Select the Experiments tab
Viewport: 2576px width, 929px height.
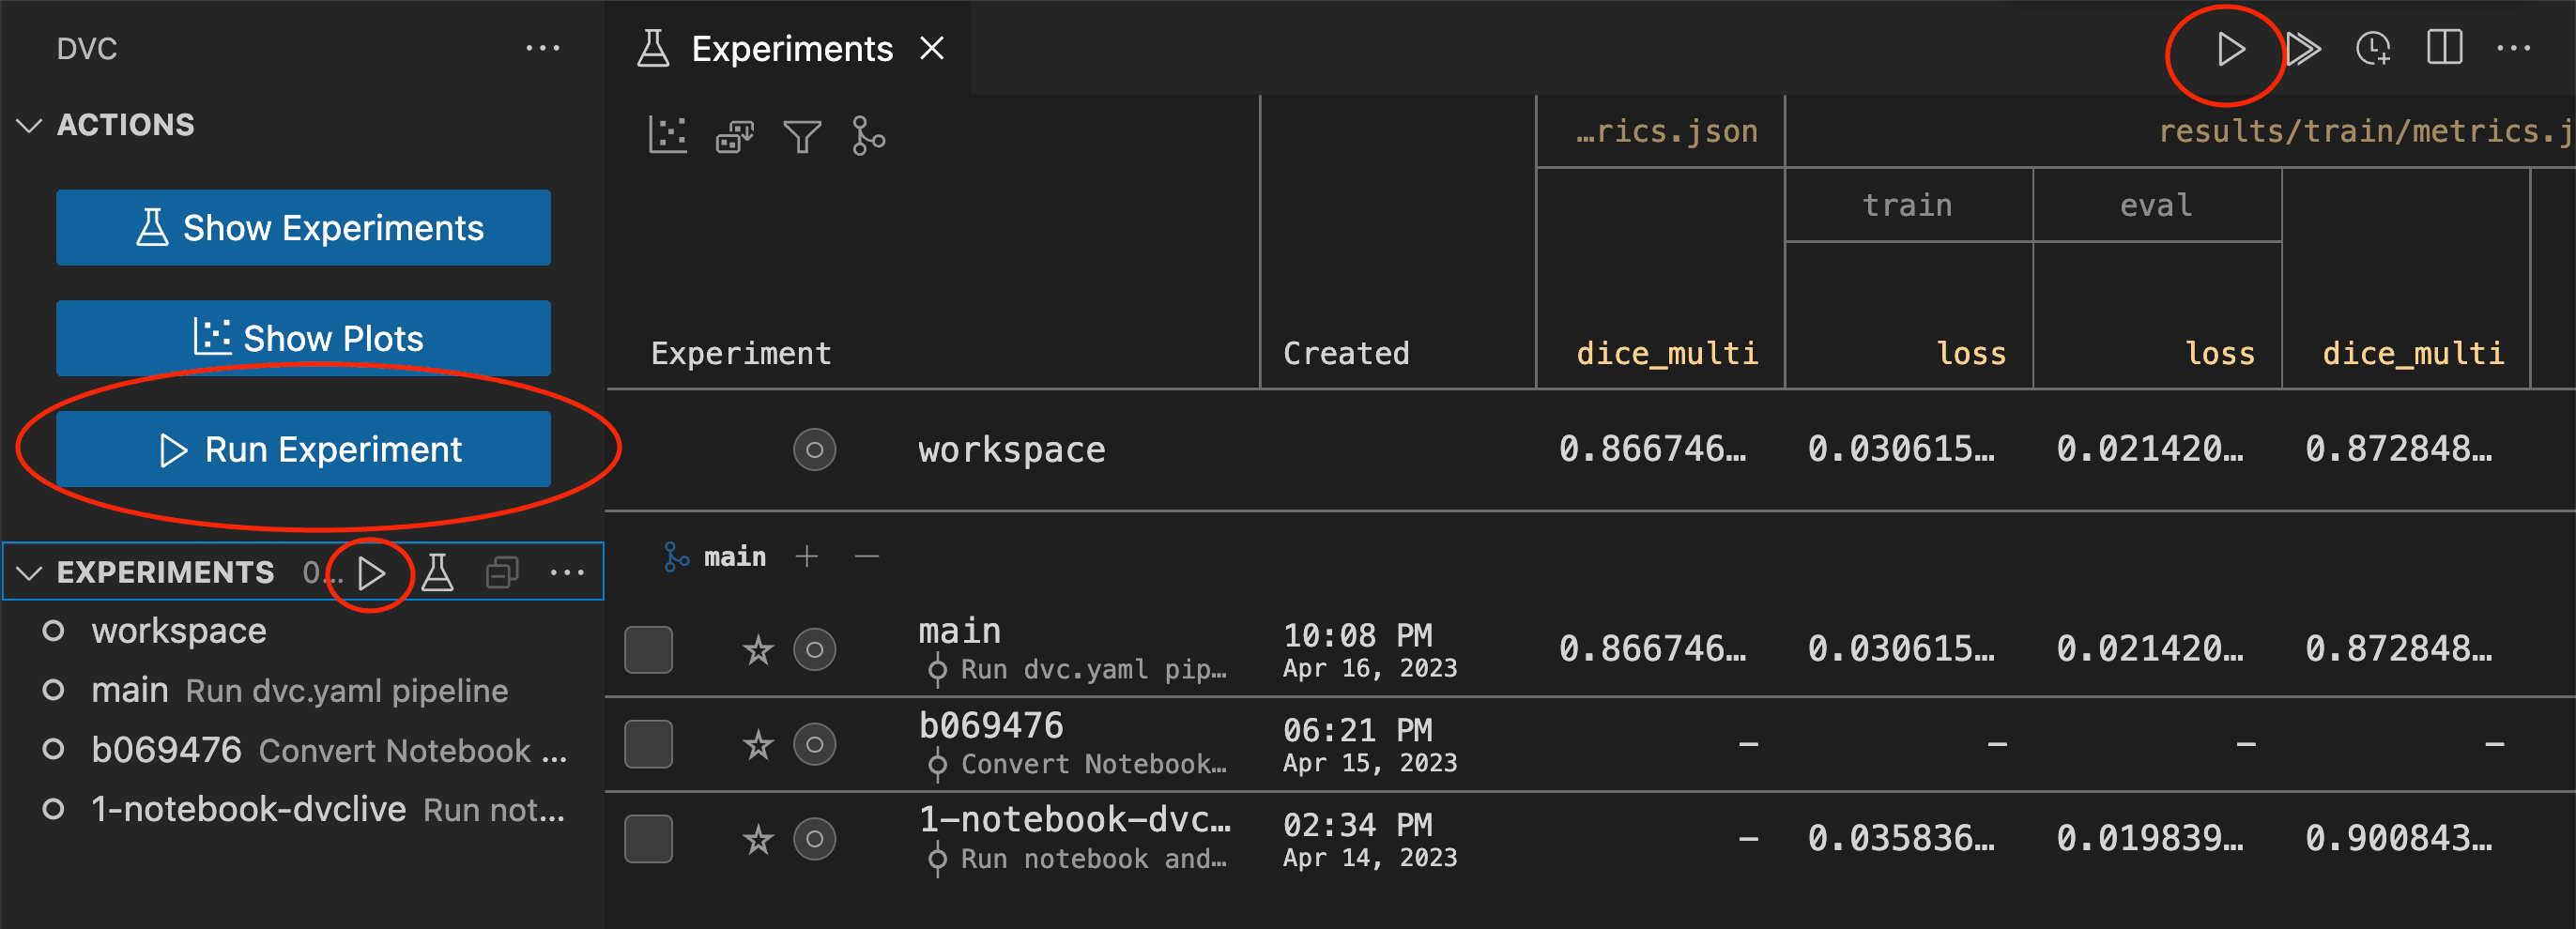click(790, 49)
